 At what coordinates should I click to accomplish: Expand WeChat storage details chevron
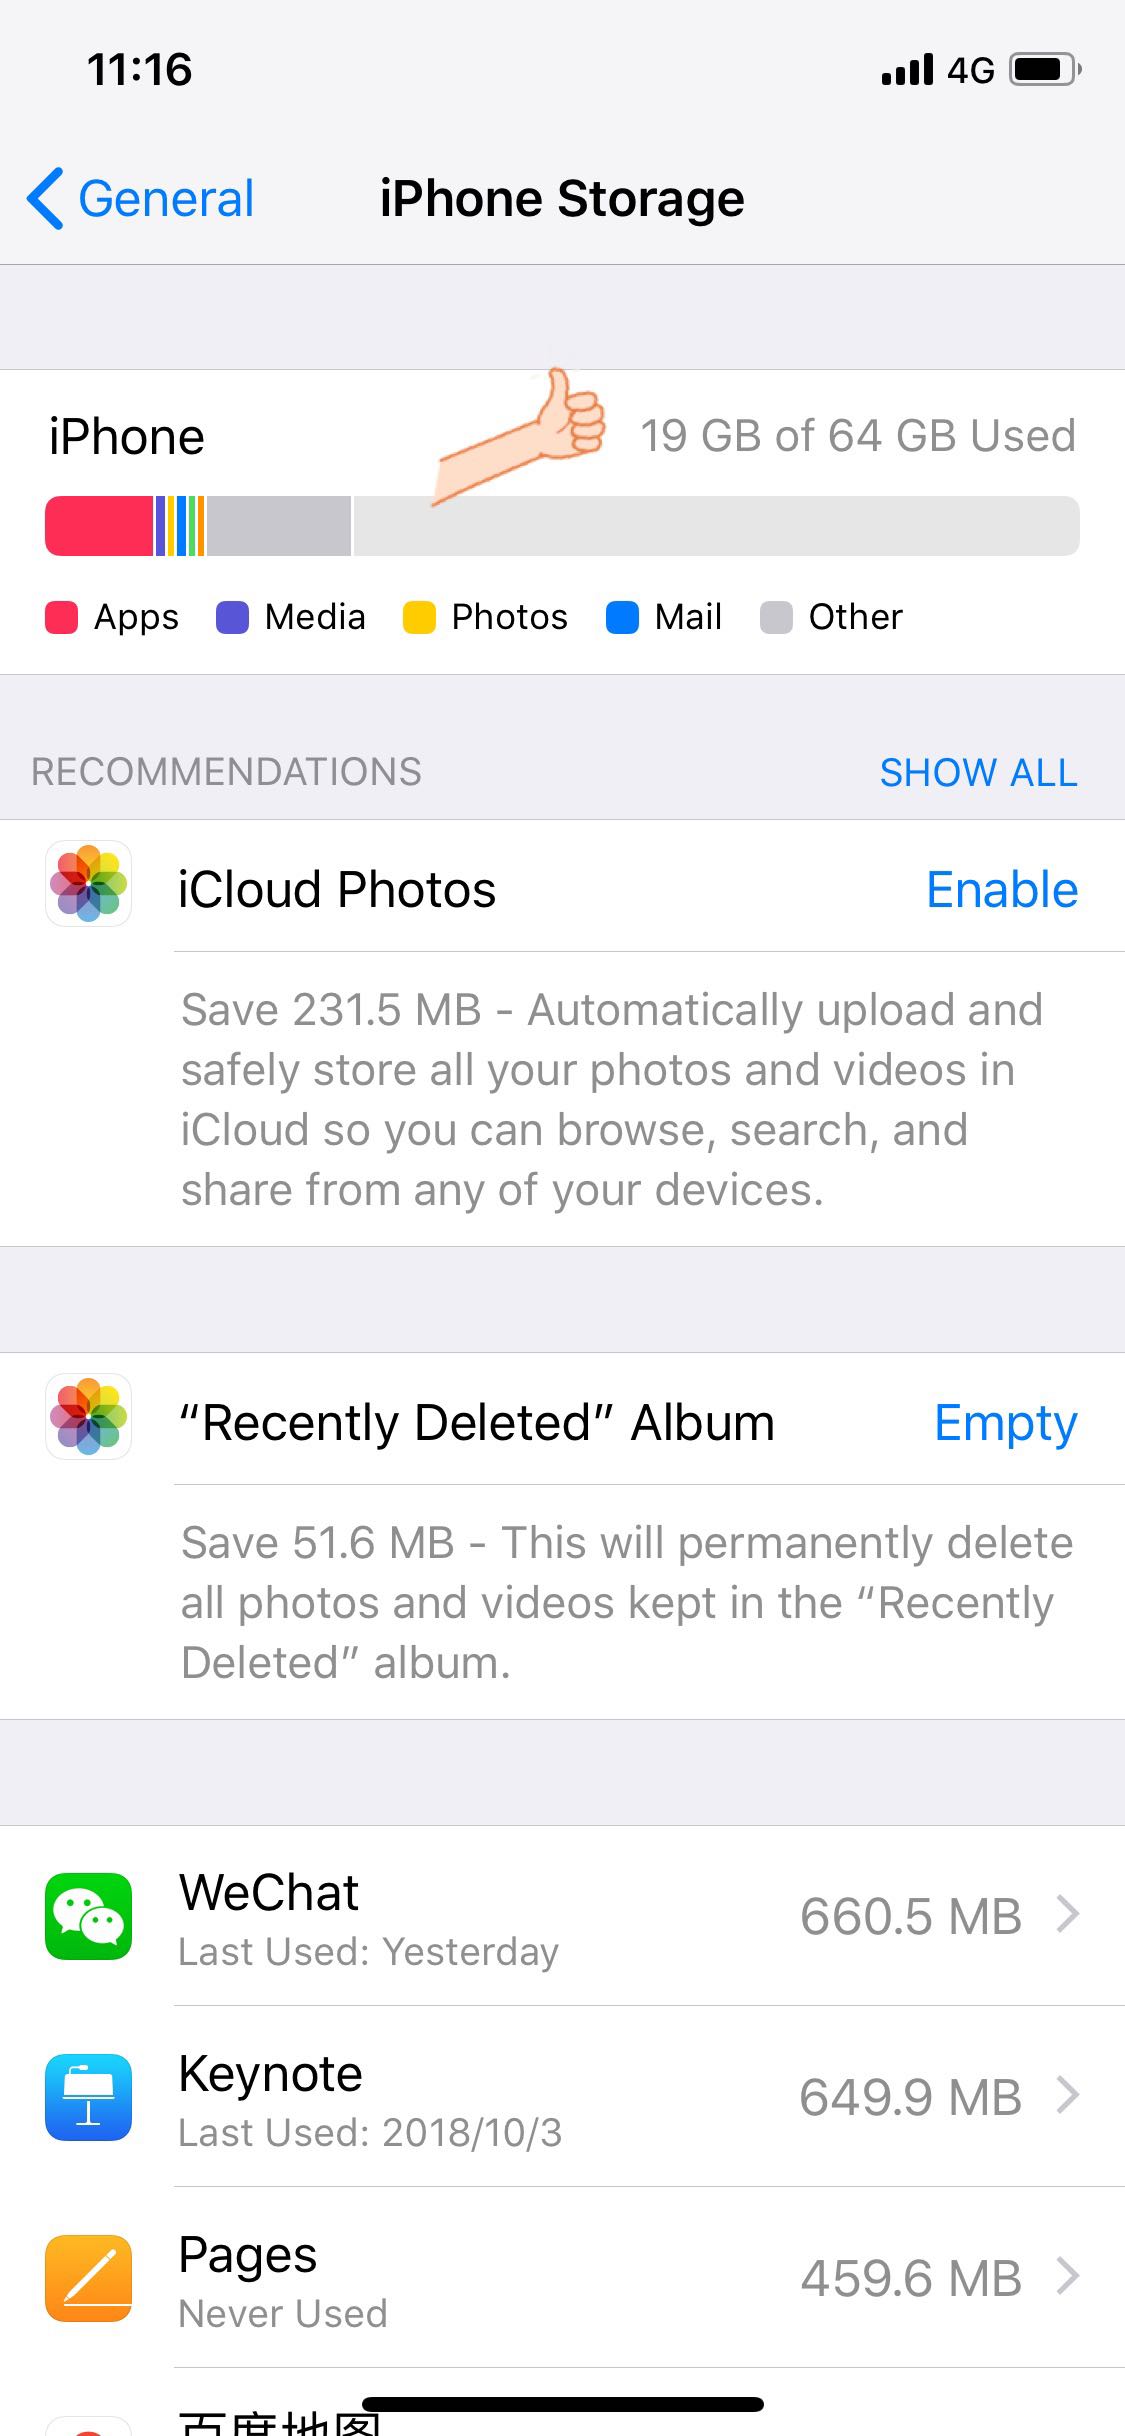(1068, 1915)
